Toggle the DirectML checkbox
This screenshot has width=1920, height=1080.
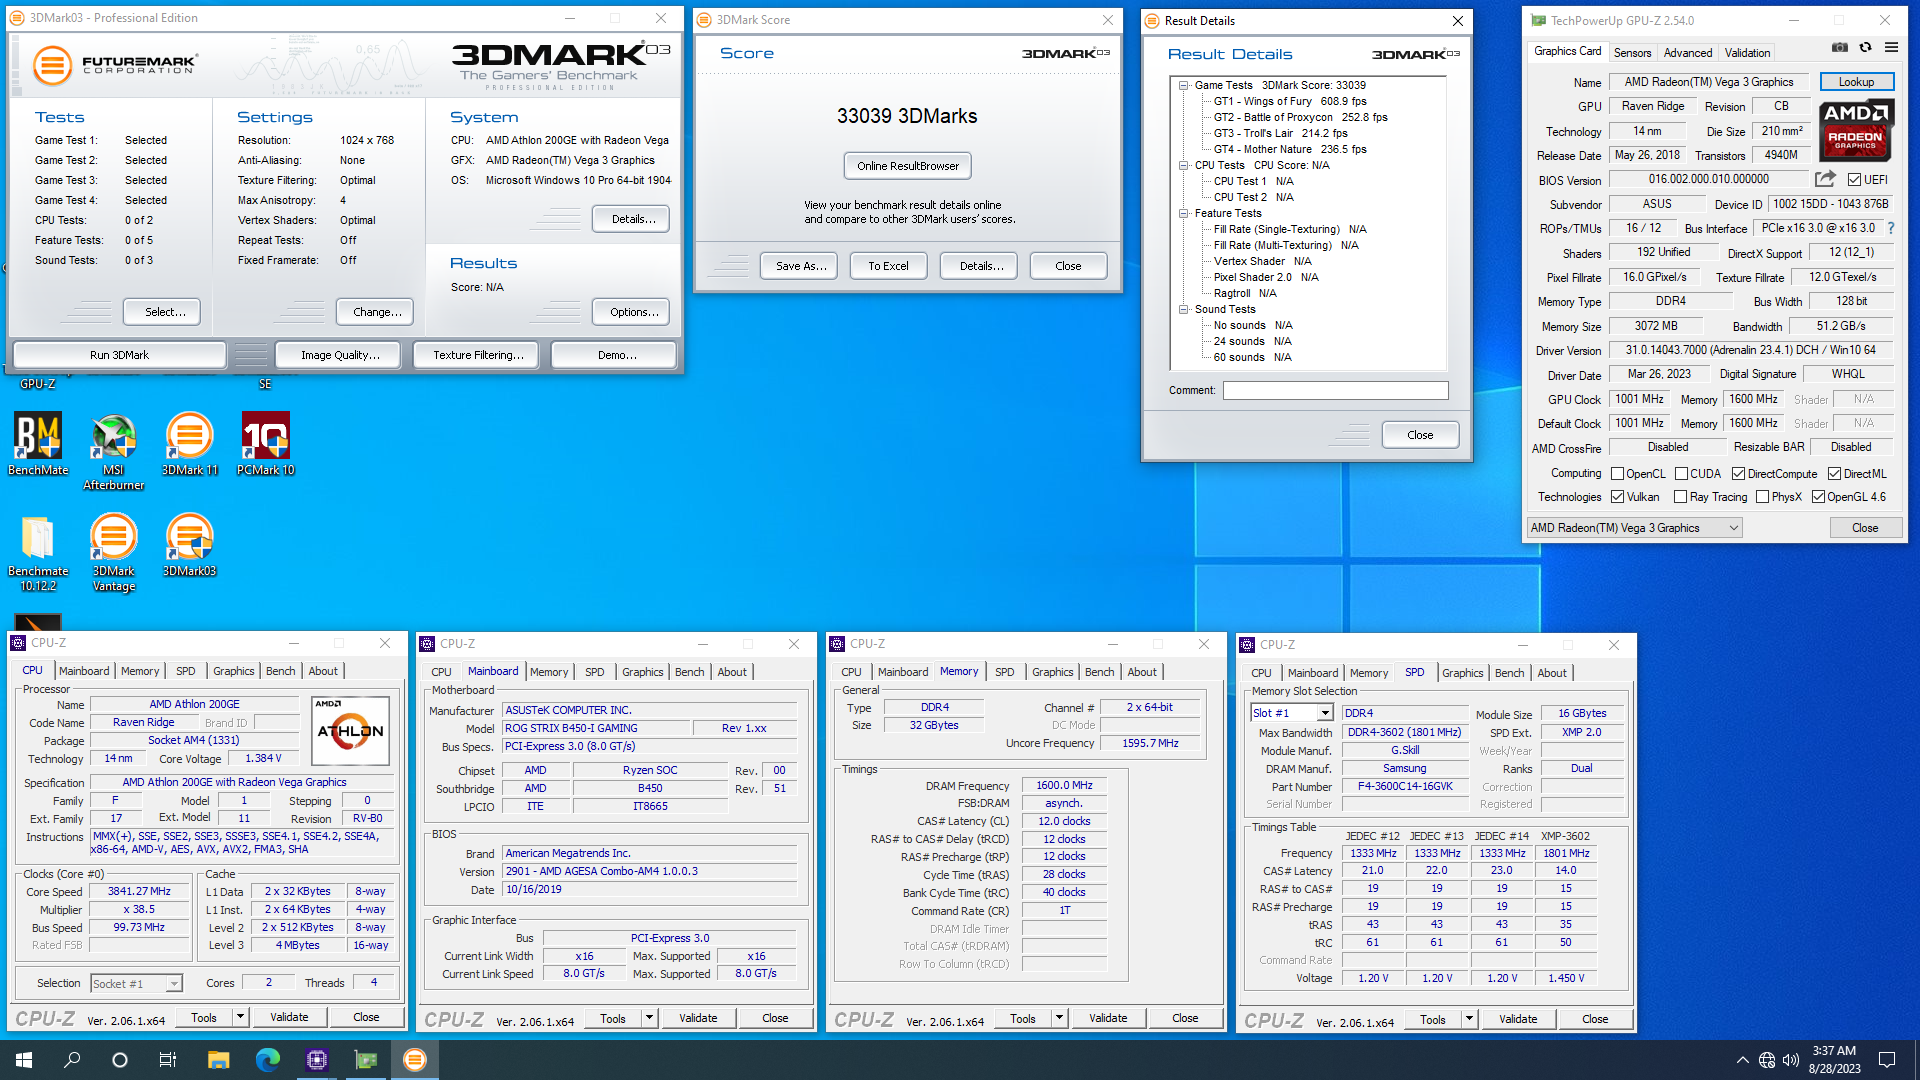(x=1834, y=473)
